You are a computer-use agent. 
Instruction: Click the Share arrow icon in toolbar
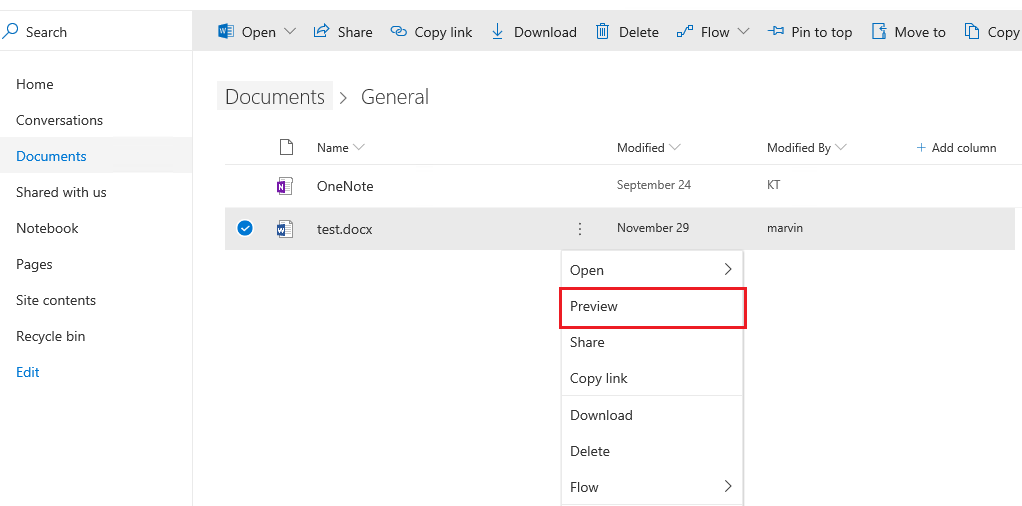pos(321,31)
